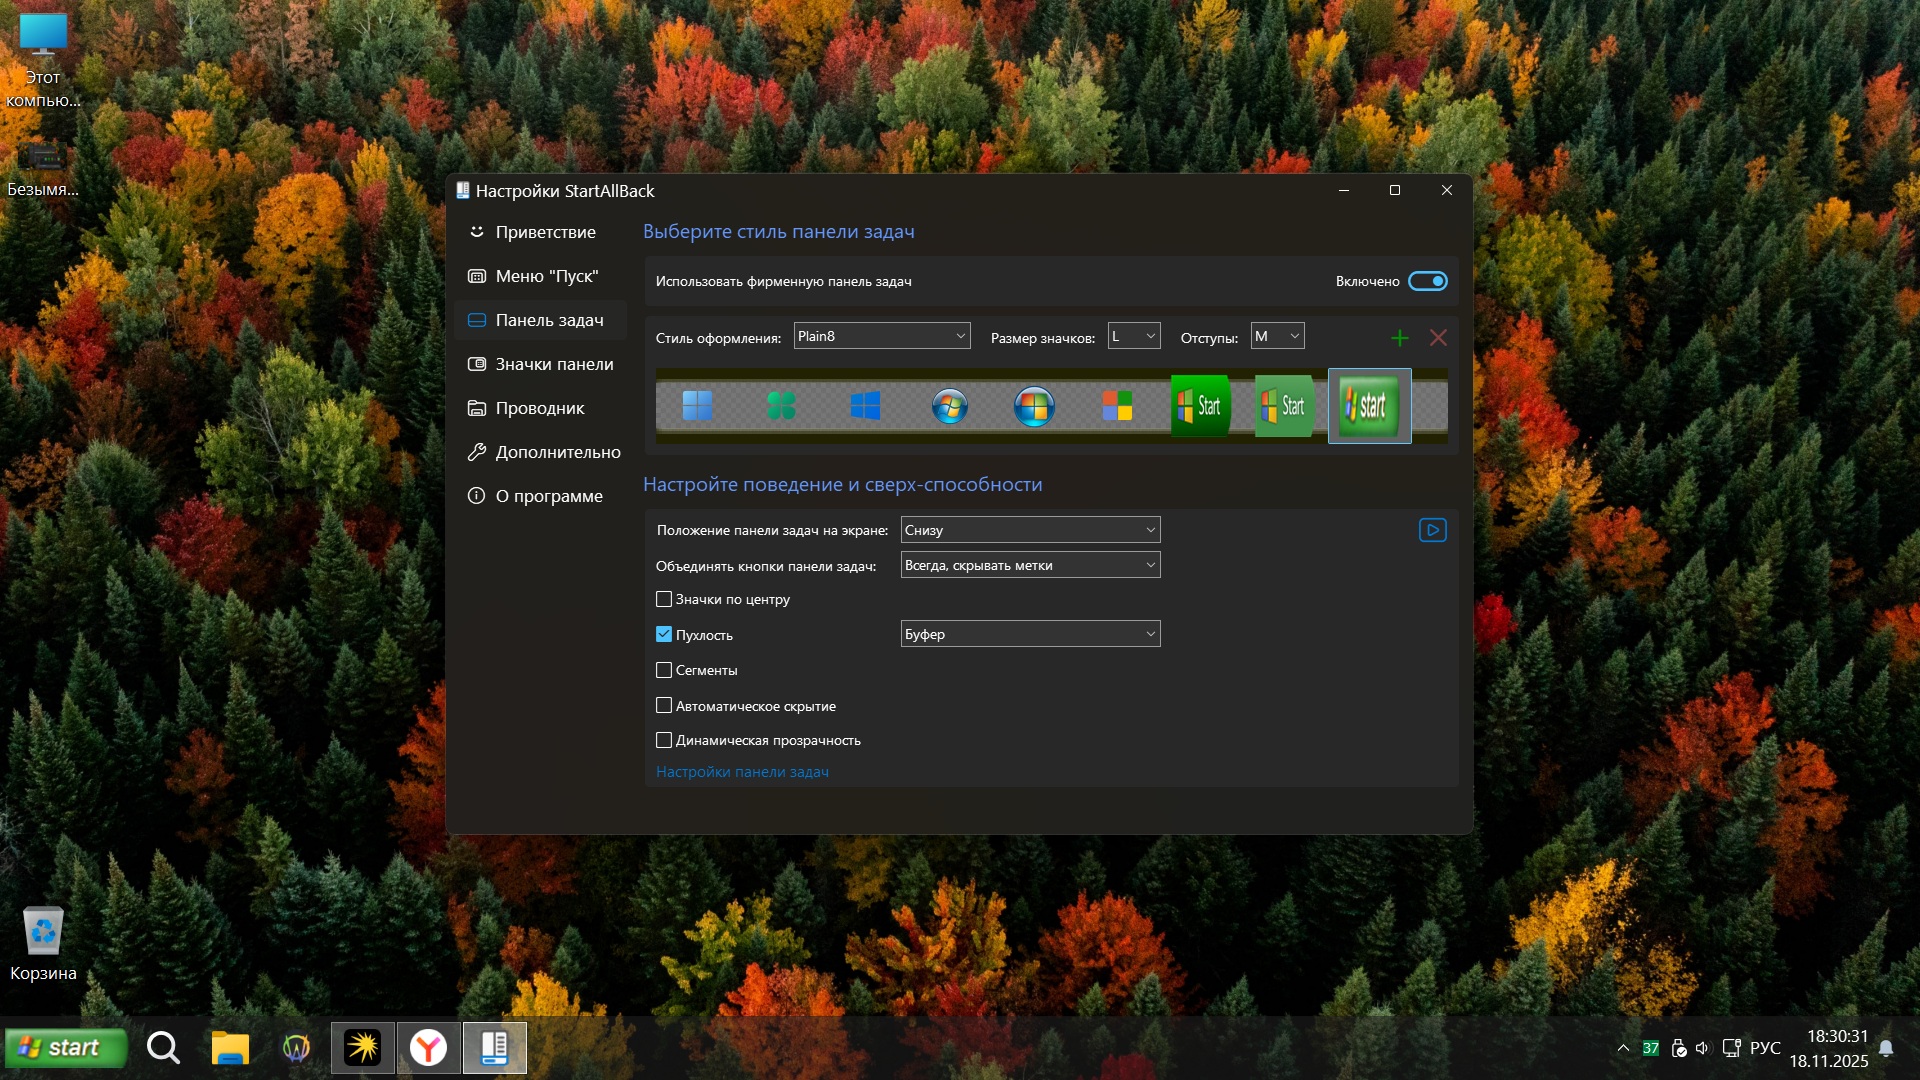This screenshot has height=1080, width=1920.
Task: Click the green plus to add style
Action: coord(1399,338)
